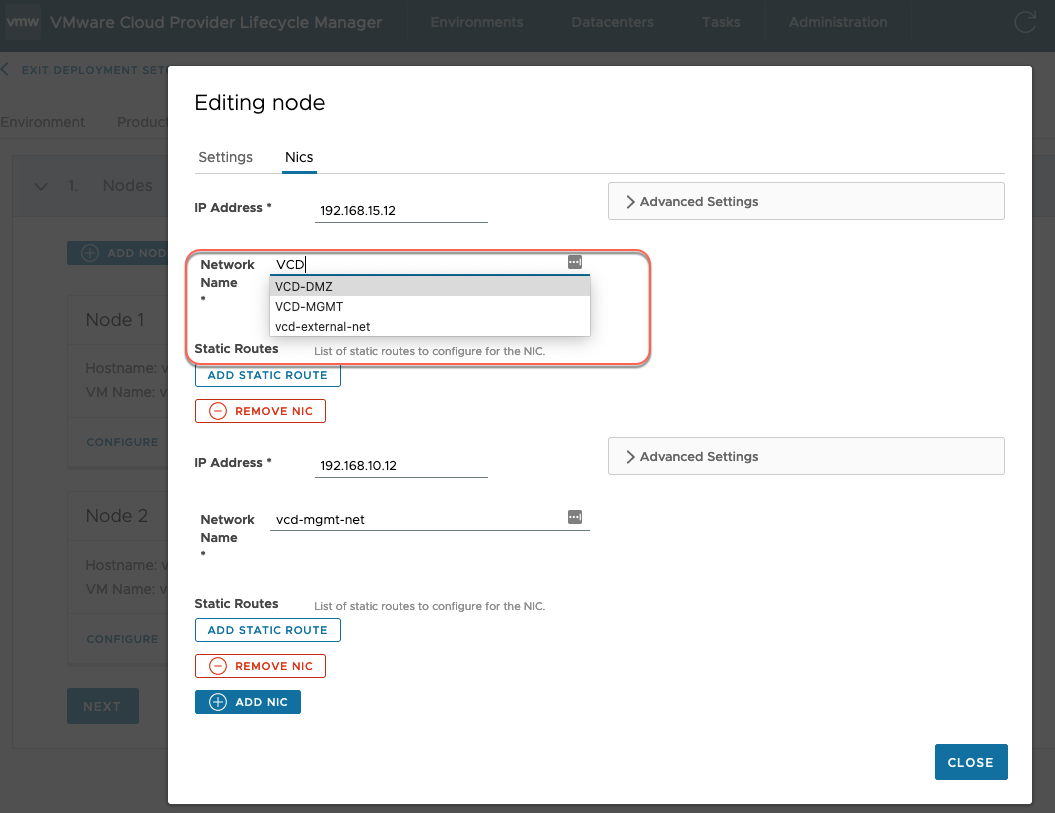1055x813 pixels.
Task: Click ellipsis icon in VCD network field
Action: point(575,262)
